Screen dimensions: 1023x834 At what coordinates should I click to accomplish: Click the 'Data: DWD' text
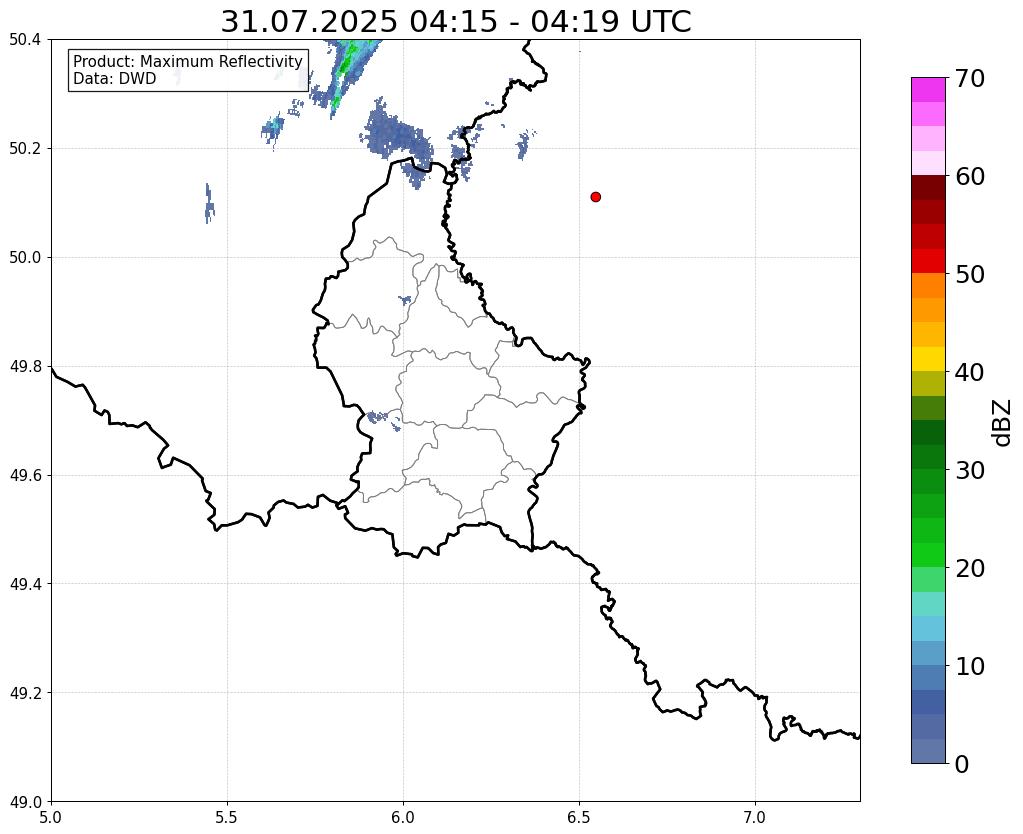click(115, 79)
